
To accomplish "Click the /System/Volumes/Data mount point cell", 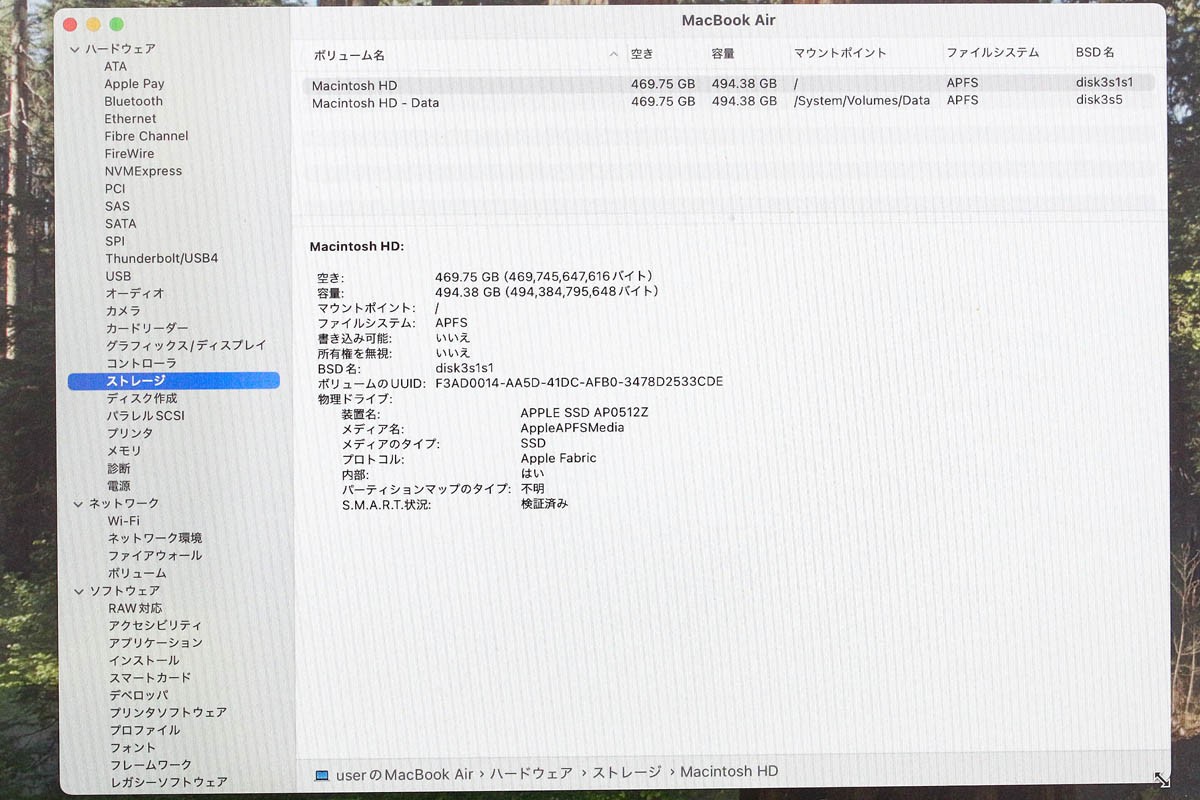I will (862, 101).
